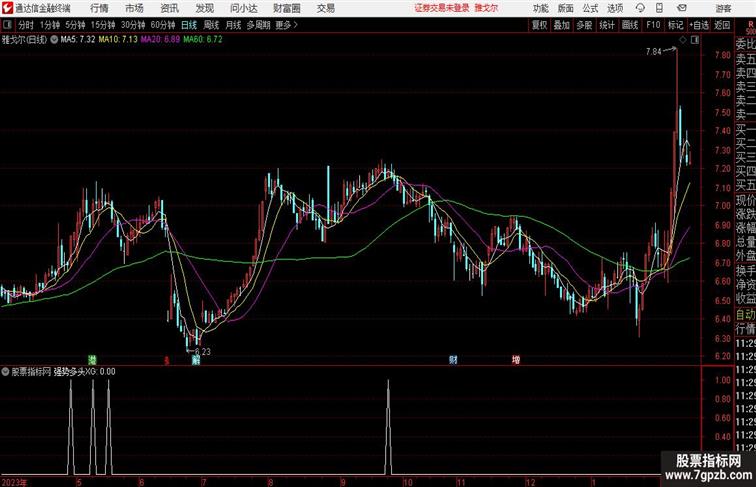This screenshot has height=487, width=756.
Task: Click the green 港 marker on timeline
Action: coord(92,360)
